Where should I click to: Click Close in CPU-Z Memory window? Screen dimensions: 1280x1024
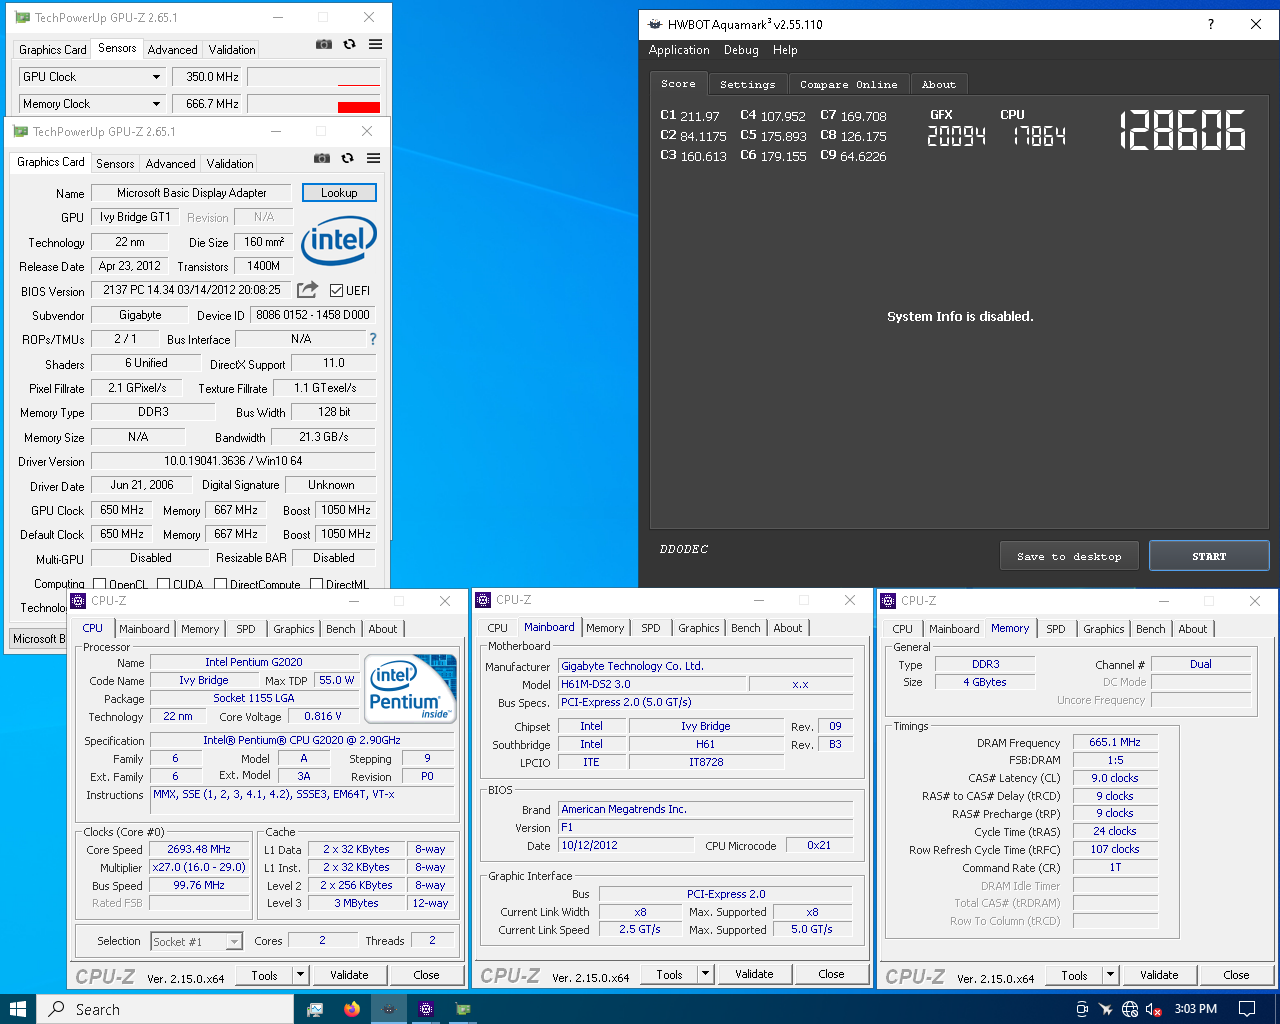1236,975
